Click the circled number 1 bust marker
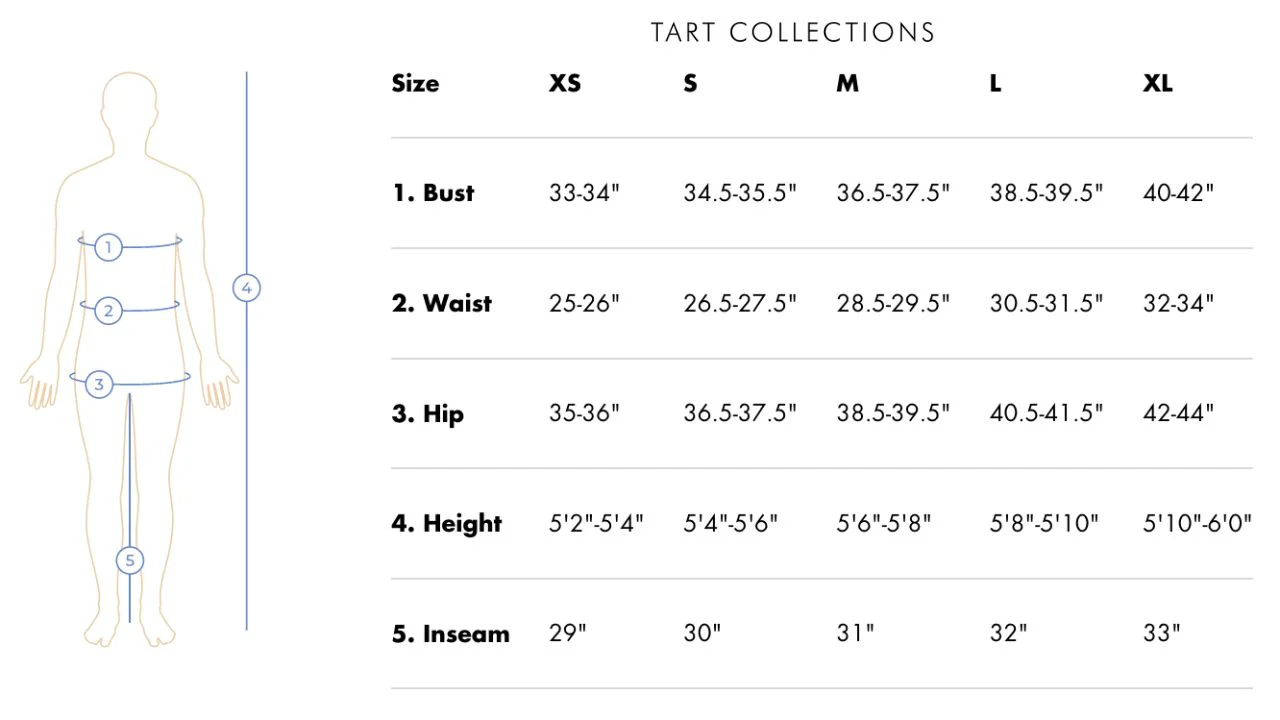 coord(109,247)
